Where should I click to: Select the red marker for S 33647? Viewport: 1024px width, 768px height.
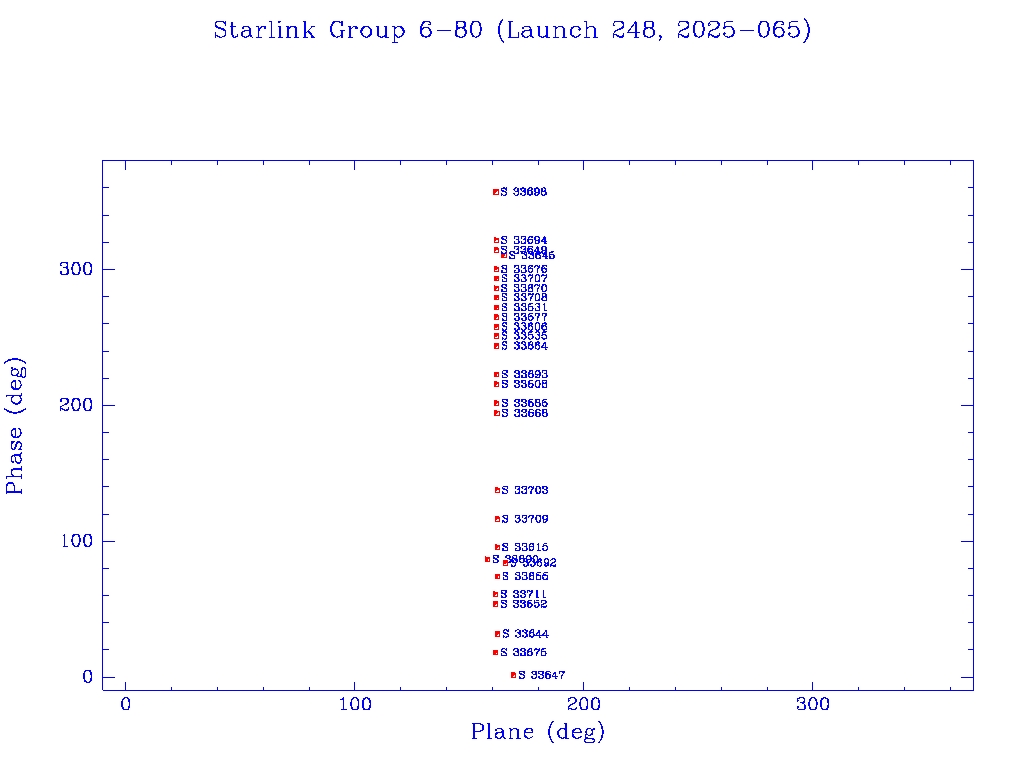click(513, 675)
